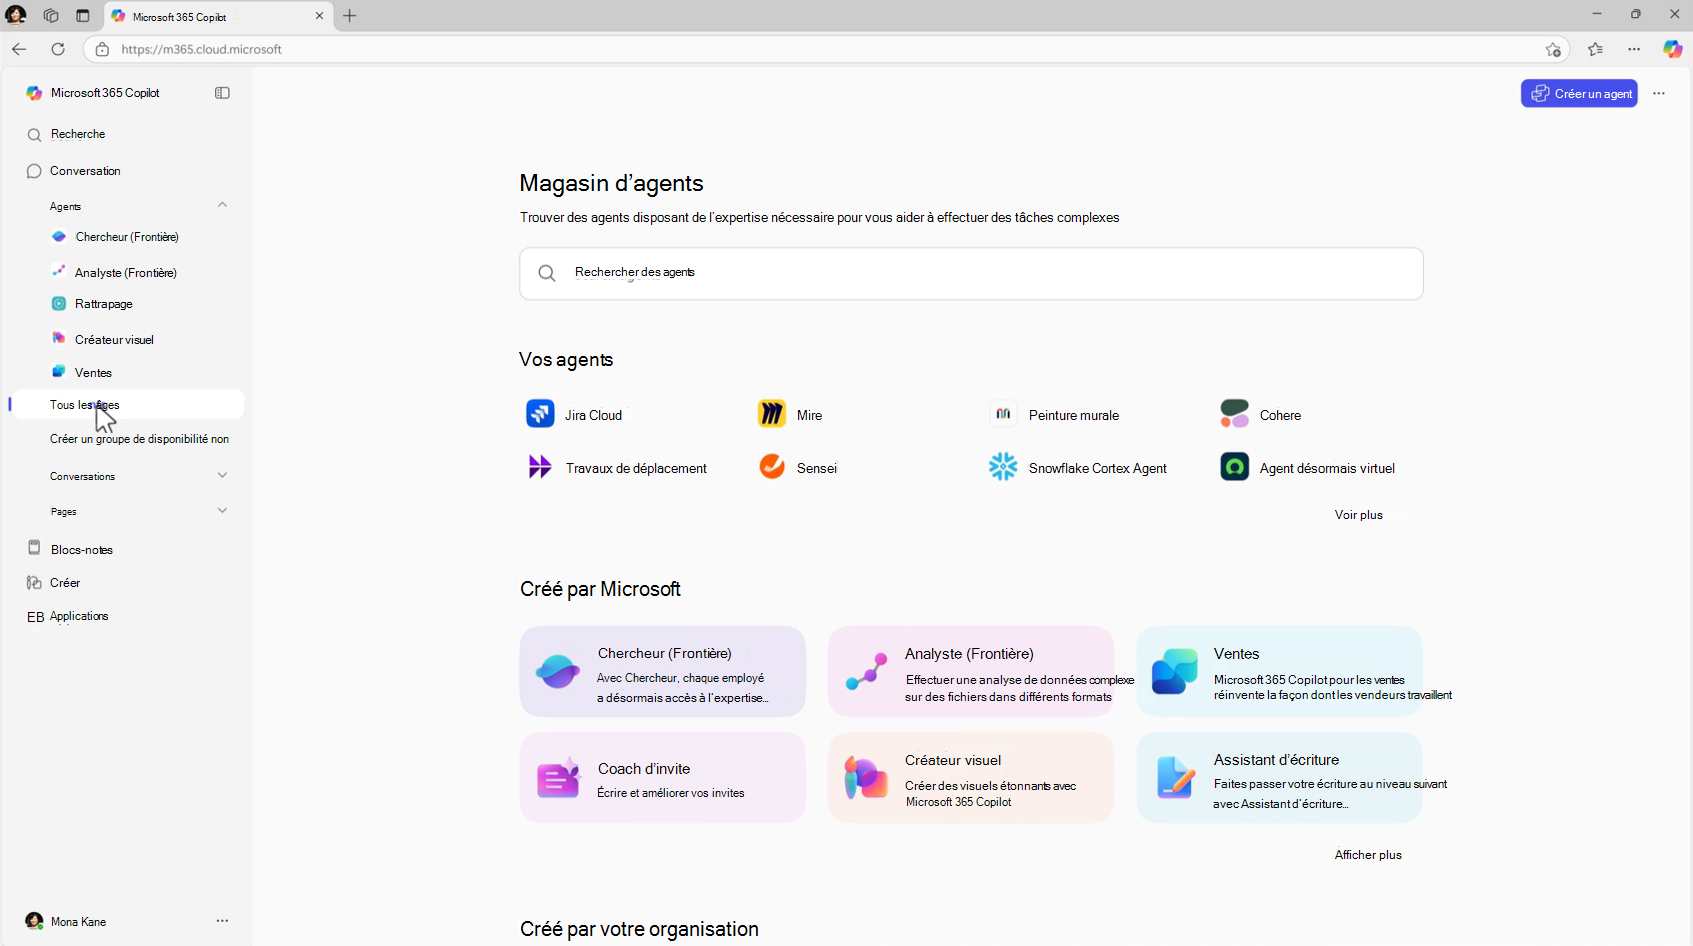Open browser settings and more menu
Image resolution: width=1693 pixels, height=946 pixels.
(1634, 49)
